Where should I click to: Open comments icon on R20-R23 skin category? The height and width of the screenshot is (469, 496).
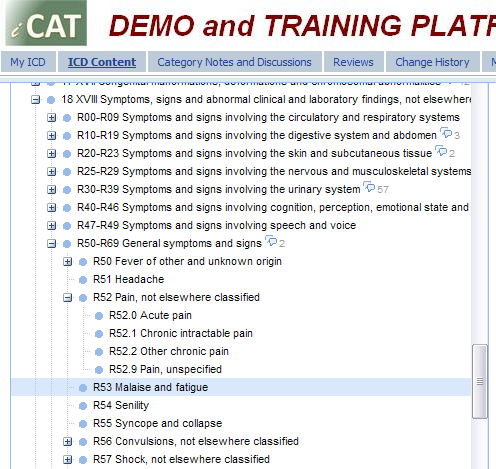441,151
